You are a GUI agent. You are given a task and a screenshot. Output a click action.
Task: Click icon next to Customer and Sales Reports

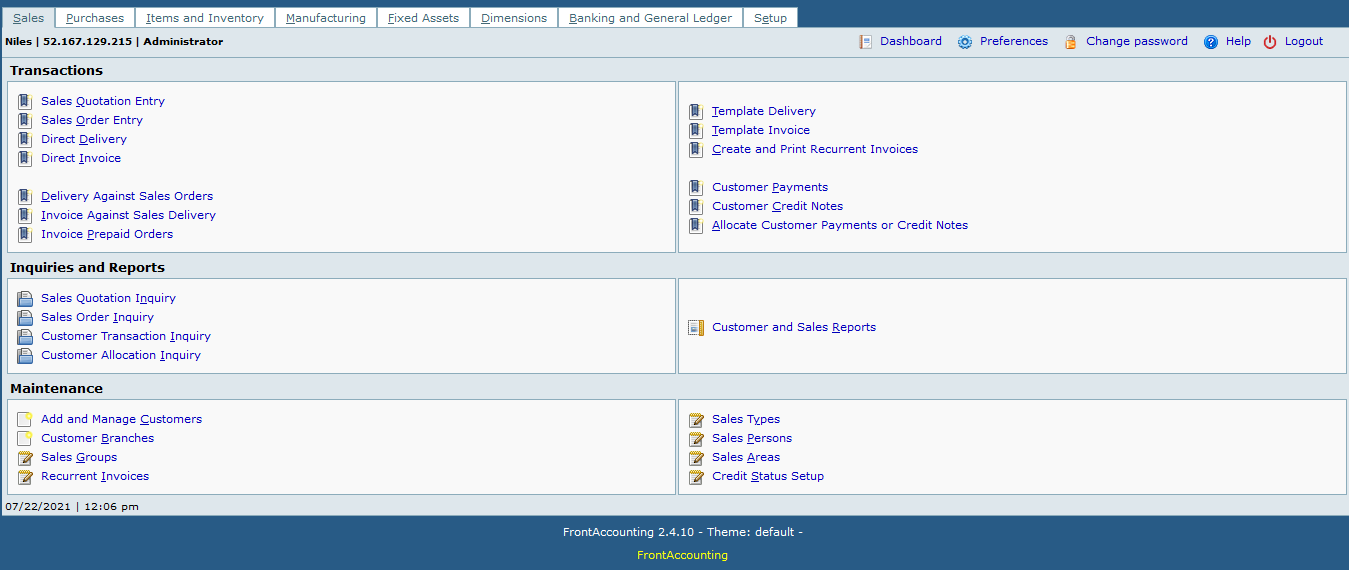(x=696, y=328)
